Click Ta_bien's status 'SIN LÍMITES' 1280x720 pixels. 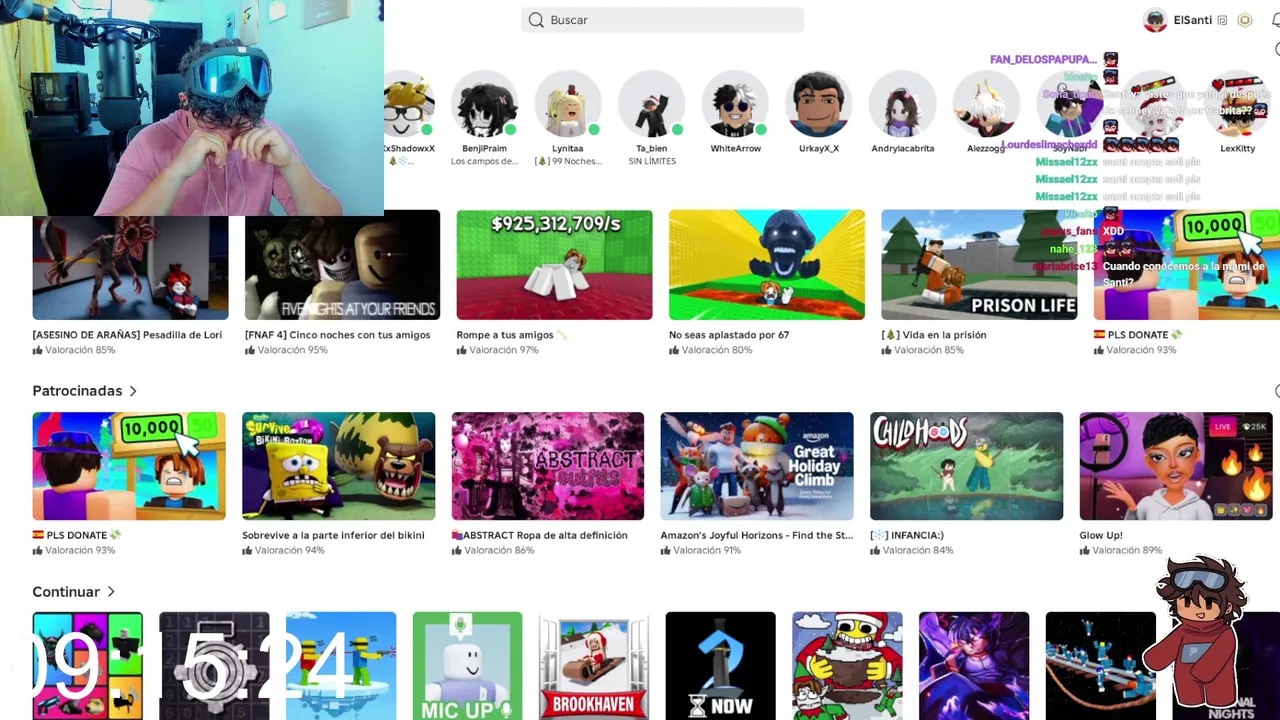[652, 161]
